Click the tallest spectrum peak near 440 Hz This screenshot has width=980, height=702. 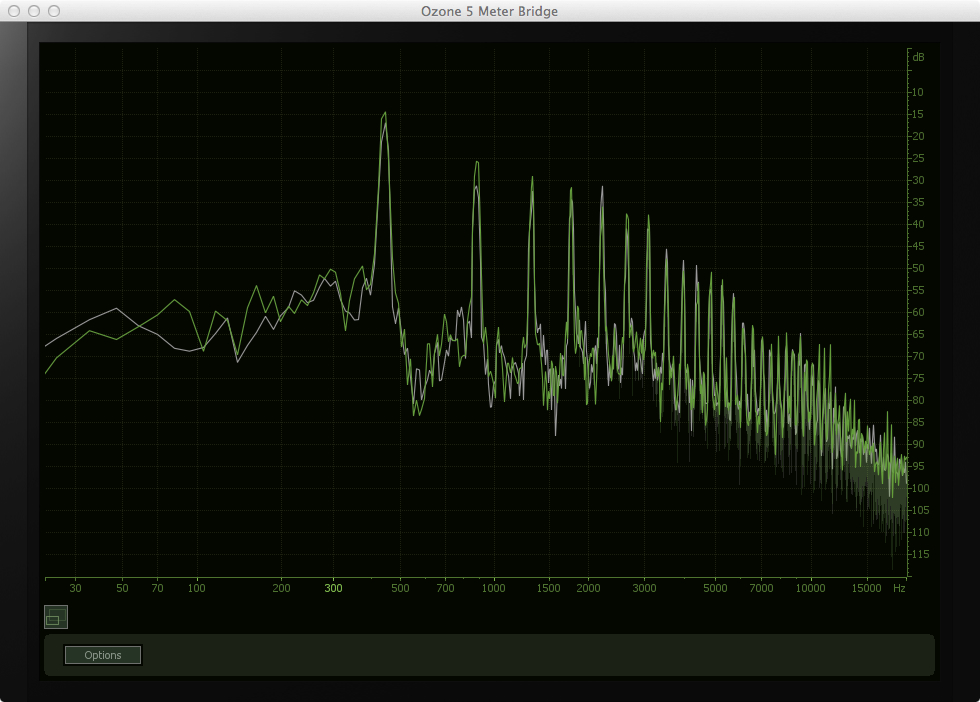pyautogui.click(x=384, y=114)
